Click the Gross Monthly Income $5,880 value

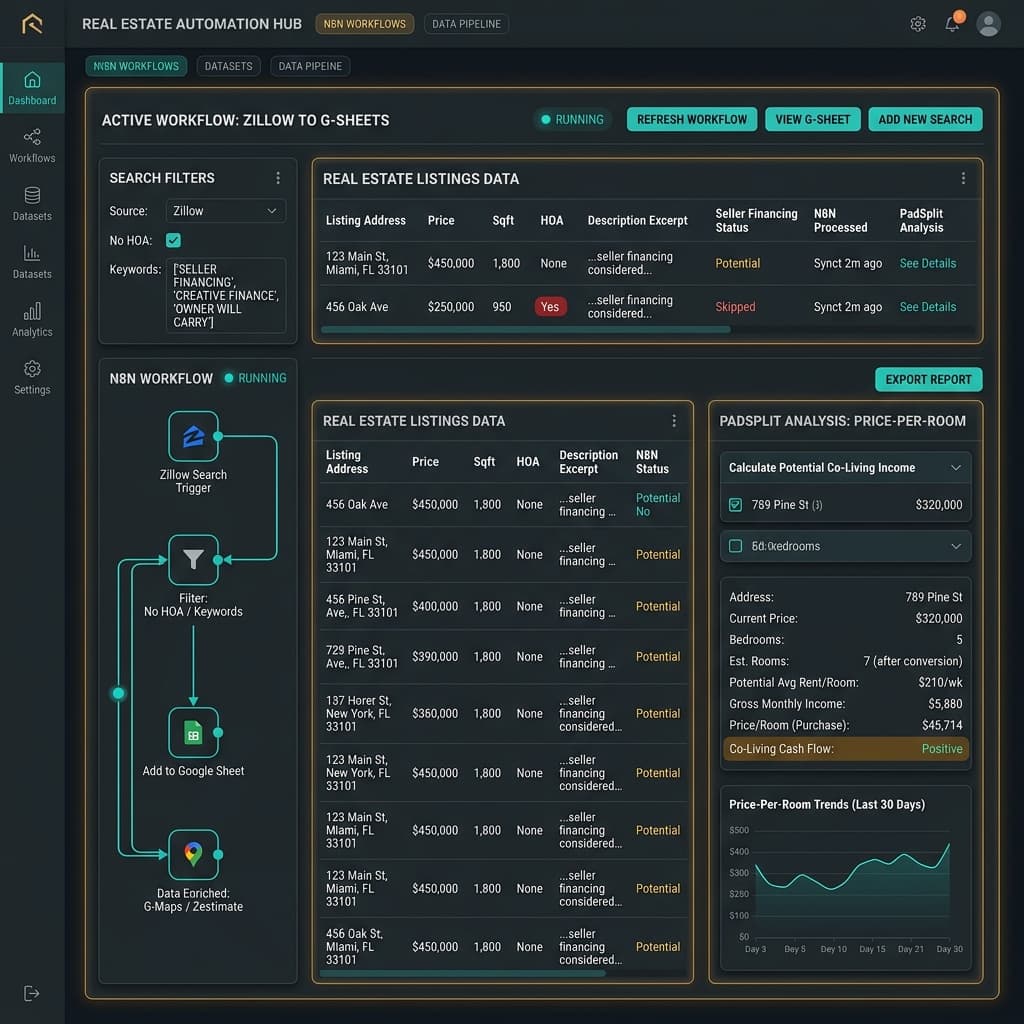(x=945, y=704)
